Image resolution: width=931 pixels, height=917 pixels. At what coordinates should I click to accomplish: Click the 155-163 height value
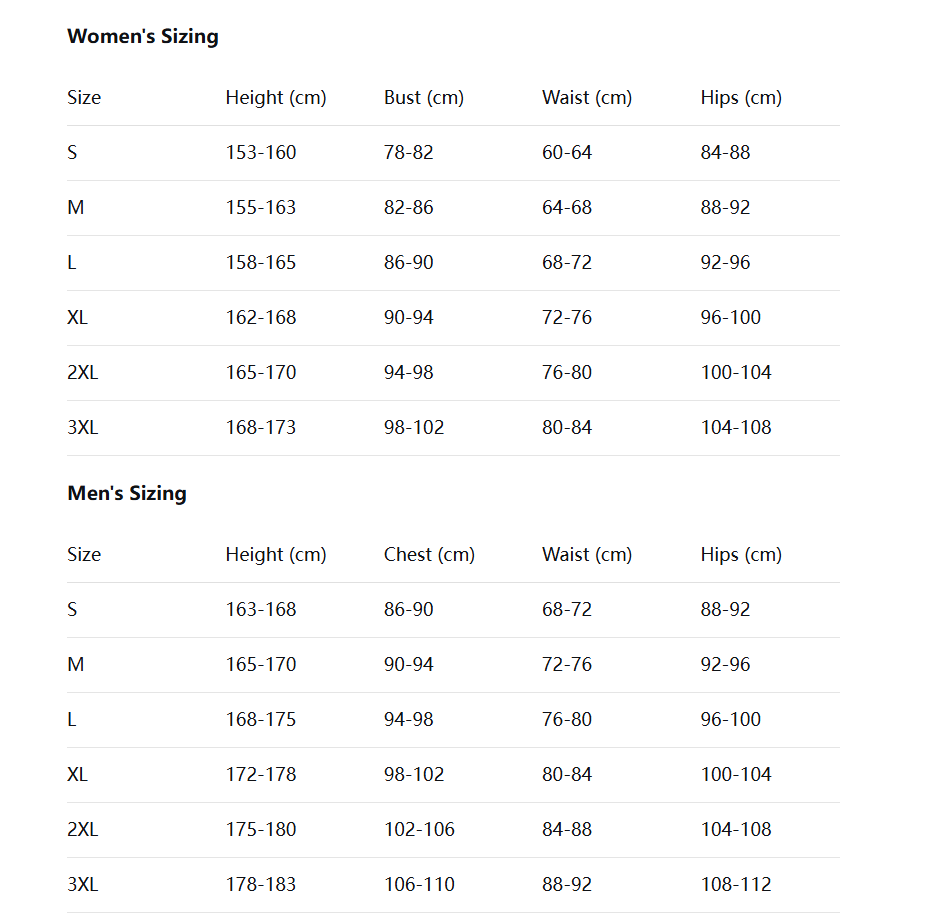[261, 208]
